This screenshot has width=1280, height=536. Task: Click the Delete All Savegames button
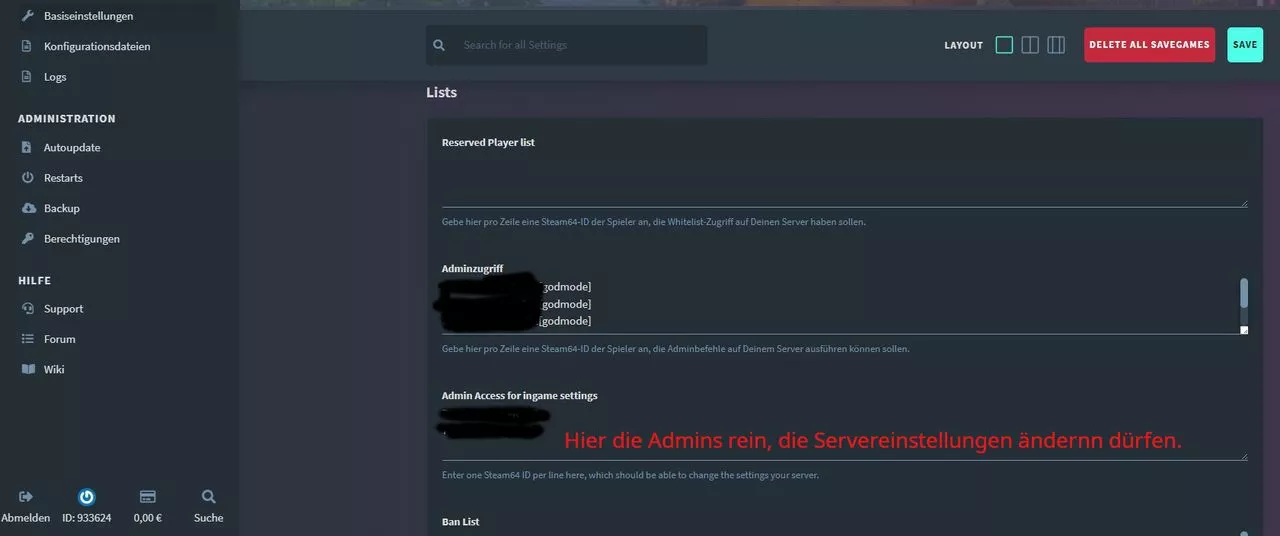(1150, 45)
